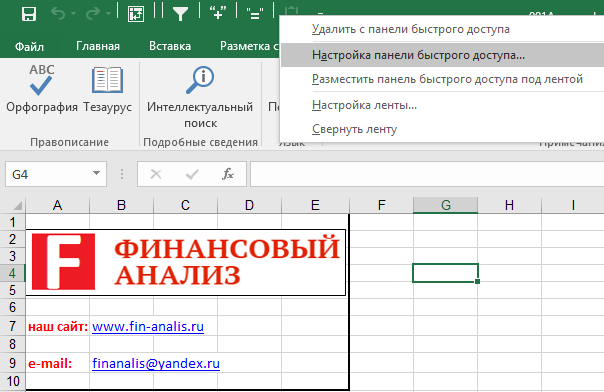Open the finanalis@yandex.ru email link
604x392 pixels.
156,363
